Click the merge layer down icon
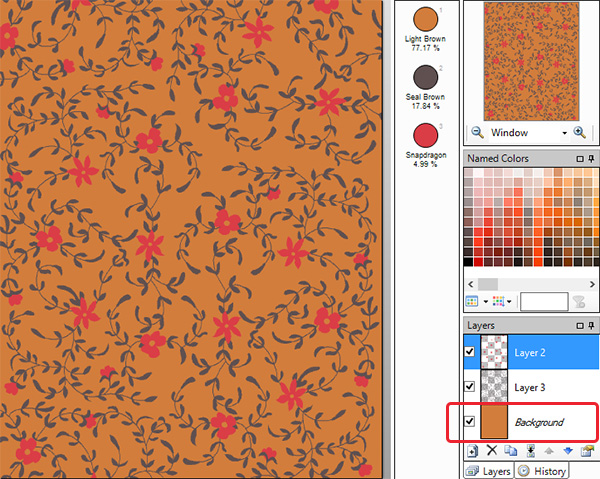 point(530,452)
